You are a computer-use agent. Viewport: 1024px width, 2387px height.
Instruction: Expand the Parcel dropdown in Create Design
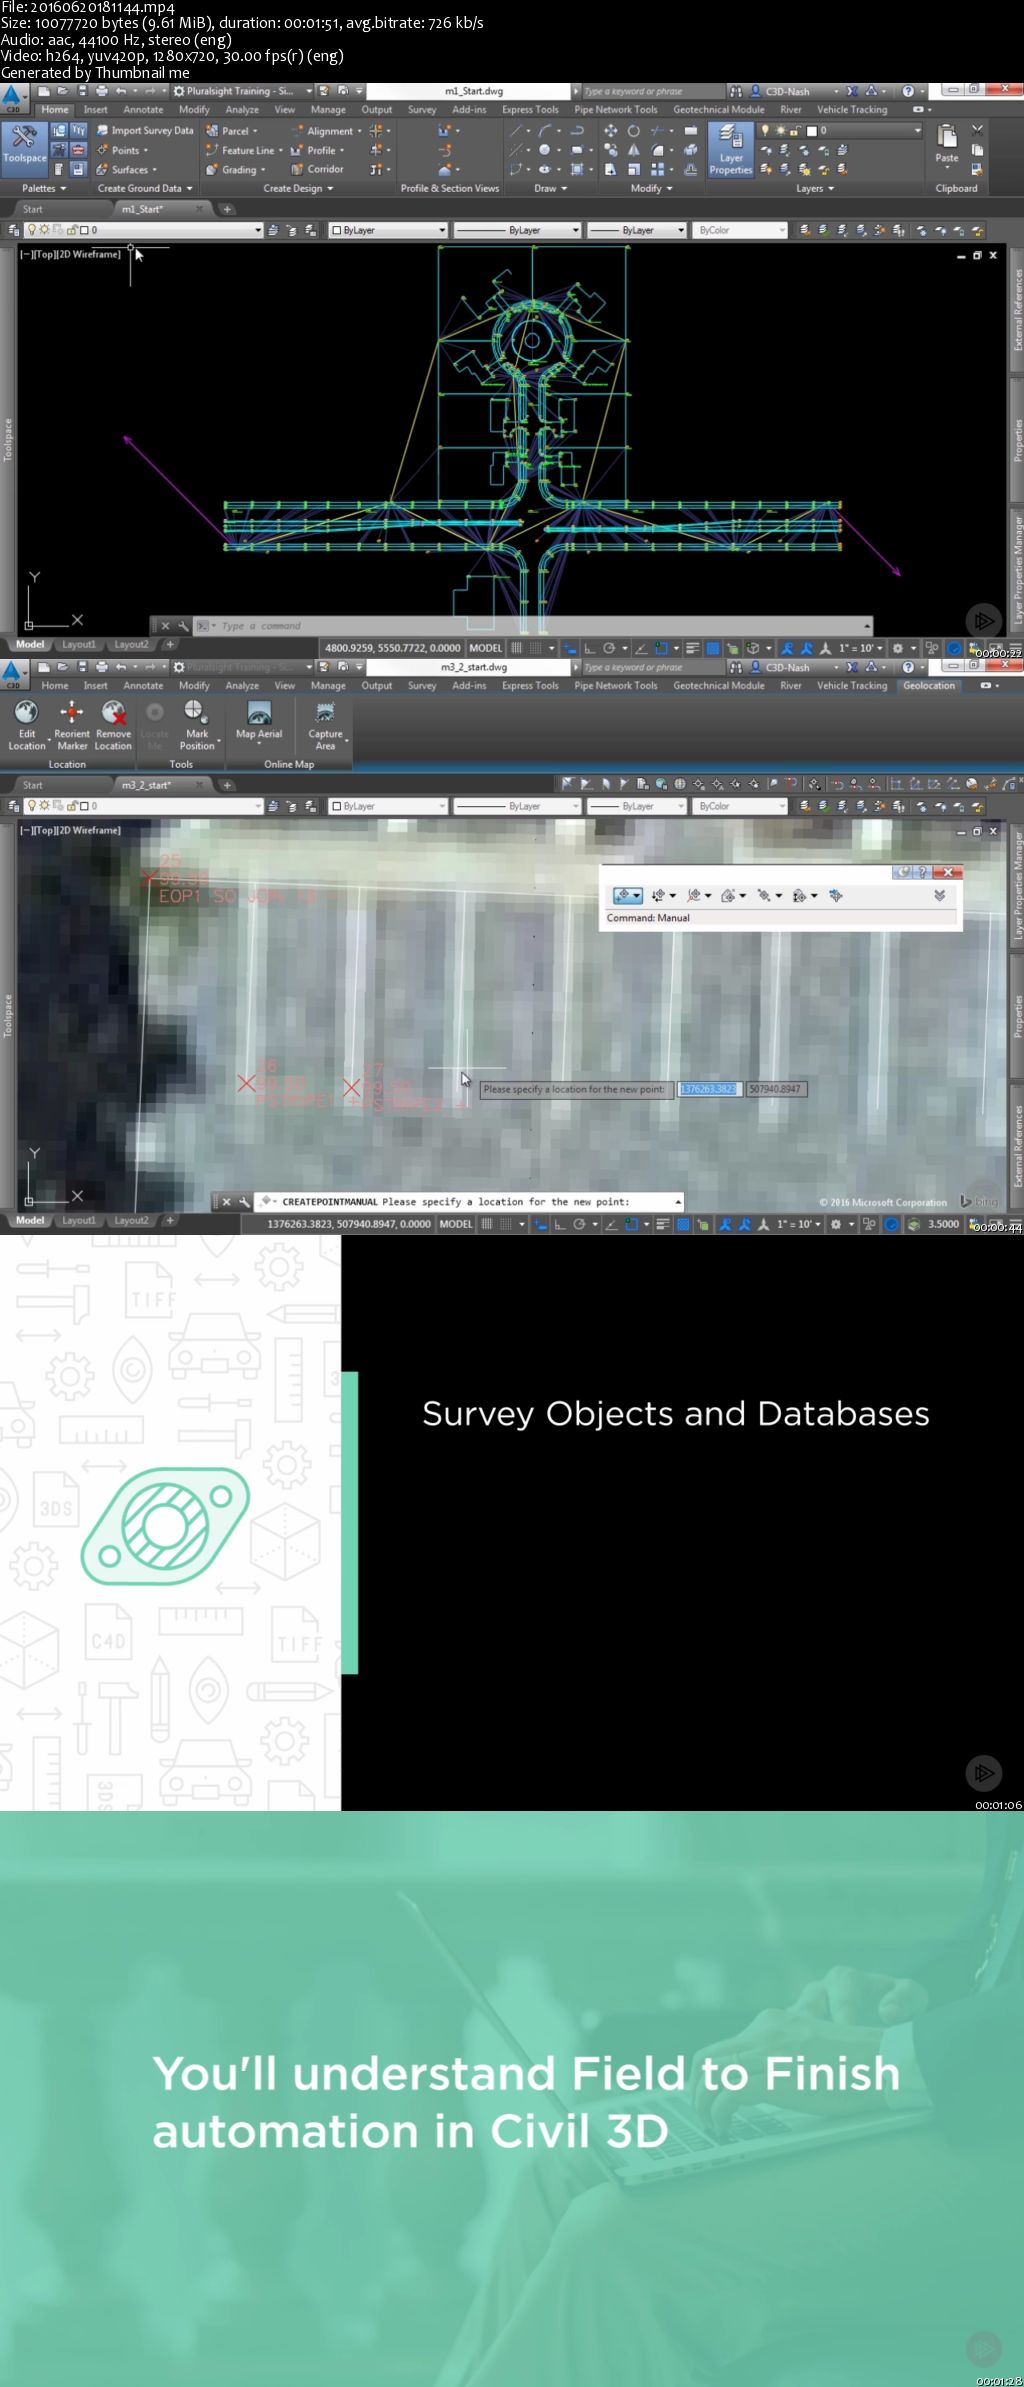point(232,131)
